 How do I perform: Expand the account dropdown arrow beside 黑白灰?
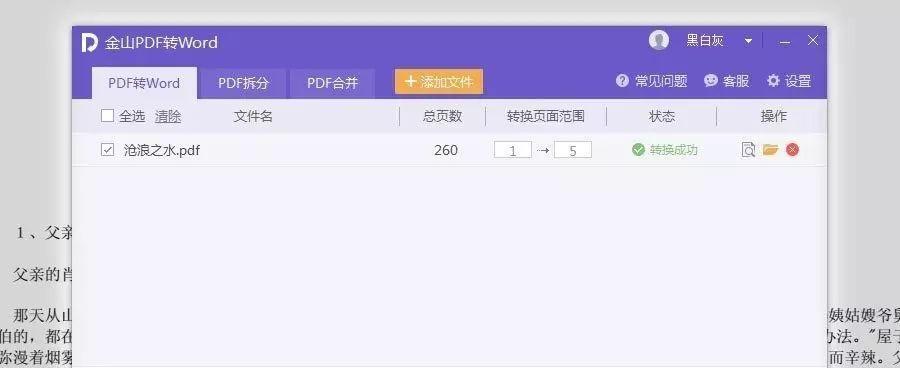coord(748,41)
